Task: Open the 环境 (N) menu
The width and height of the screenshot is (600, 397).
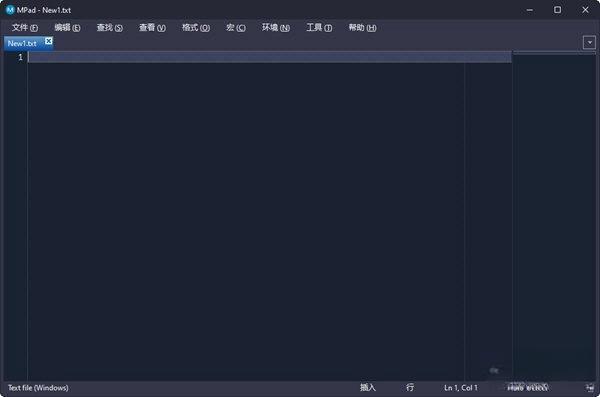Action: (x=276, y=28)
